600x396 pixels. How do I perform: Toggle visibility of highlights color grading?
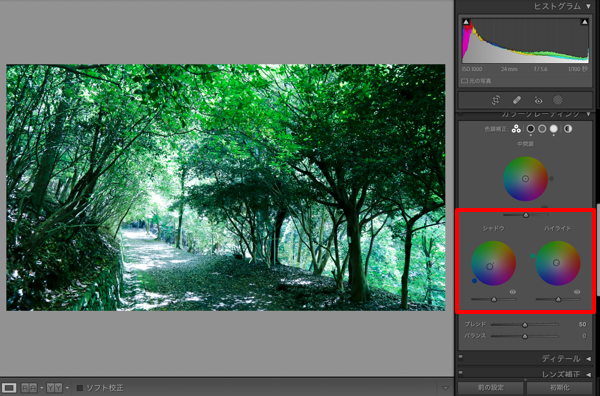pos(577,292)
